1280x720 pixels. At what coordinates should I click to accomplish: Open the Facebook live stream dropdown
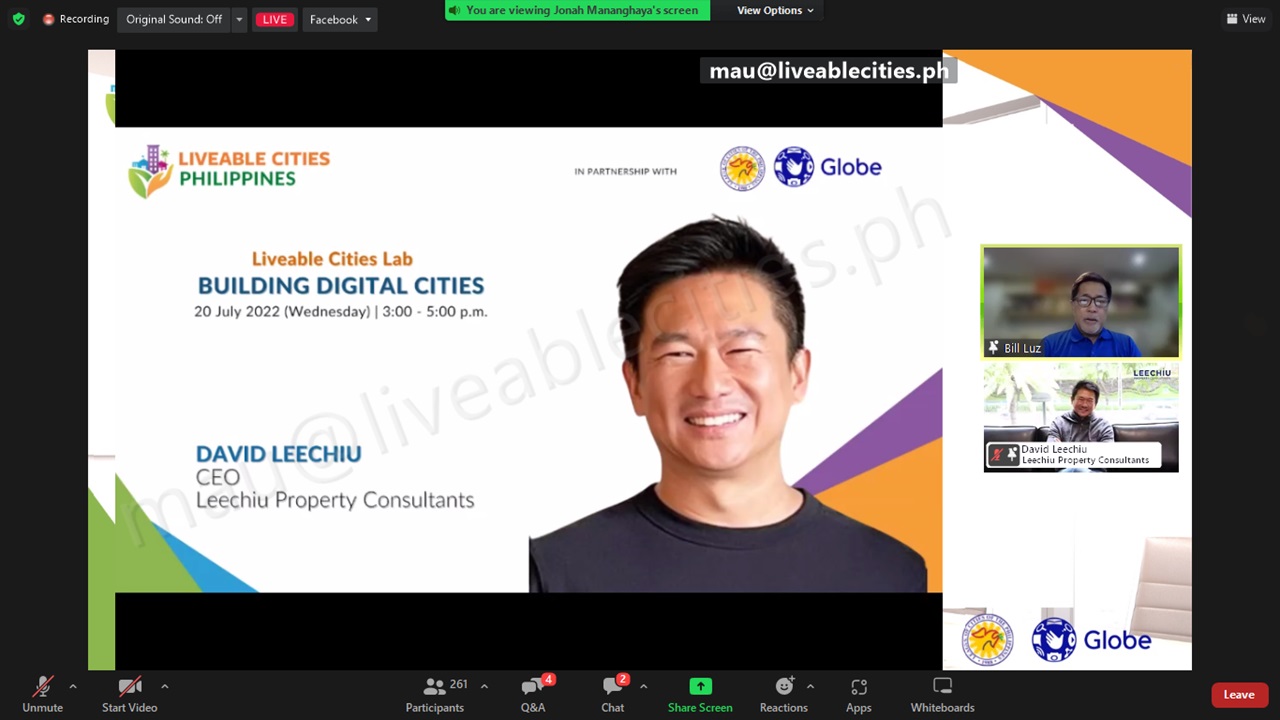pyautogui.click(x=340, y=19)
